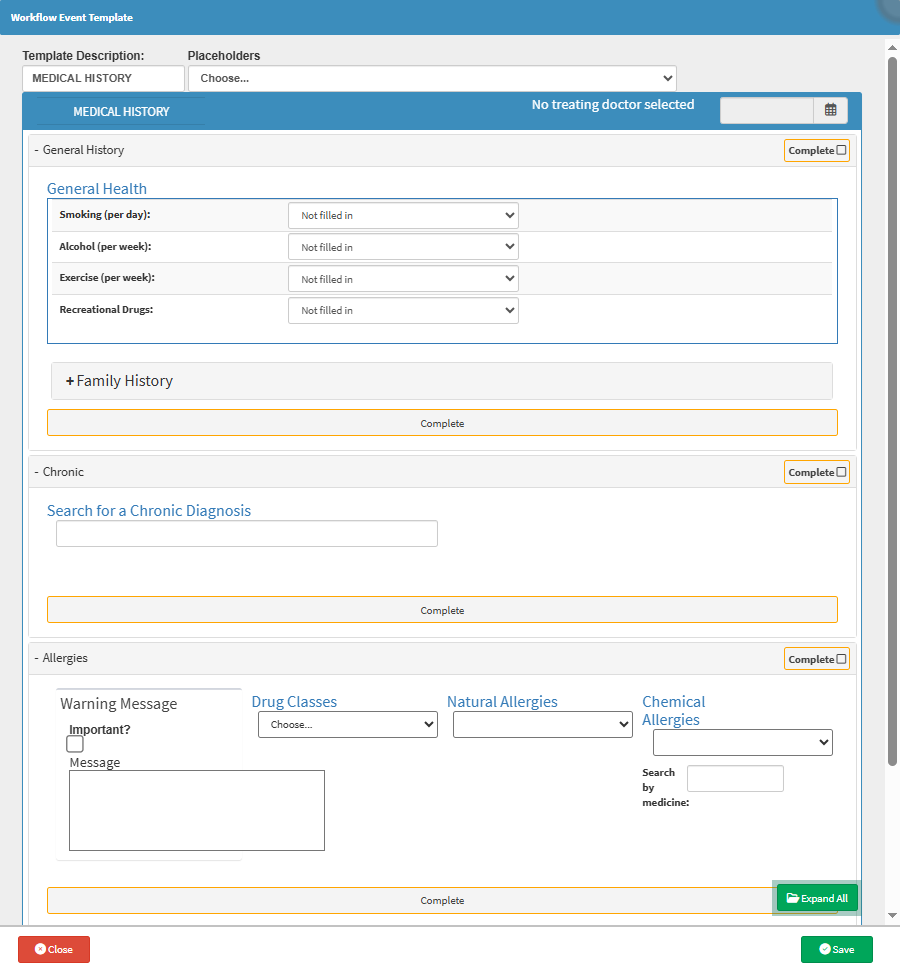Screen dimensions: 900x972
Task: Open the Placeholders dropdown
Action: [x=432, y=78]
